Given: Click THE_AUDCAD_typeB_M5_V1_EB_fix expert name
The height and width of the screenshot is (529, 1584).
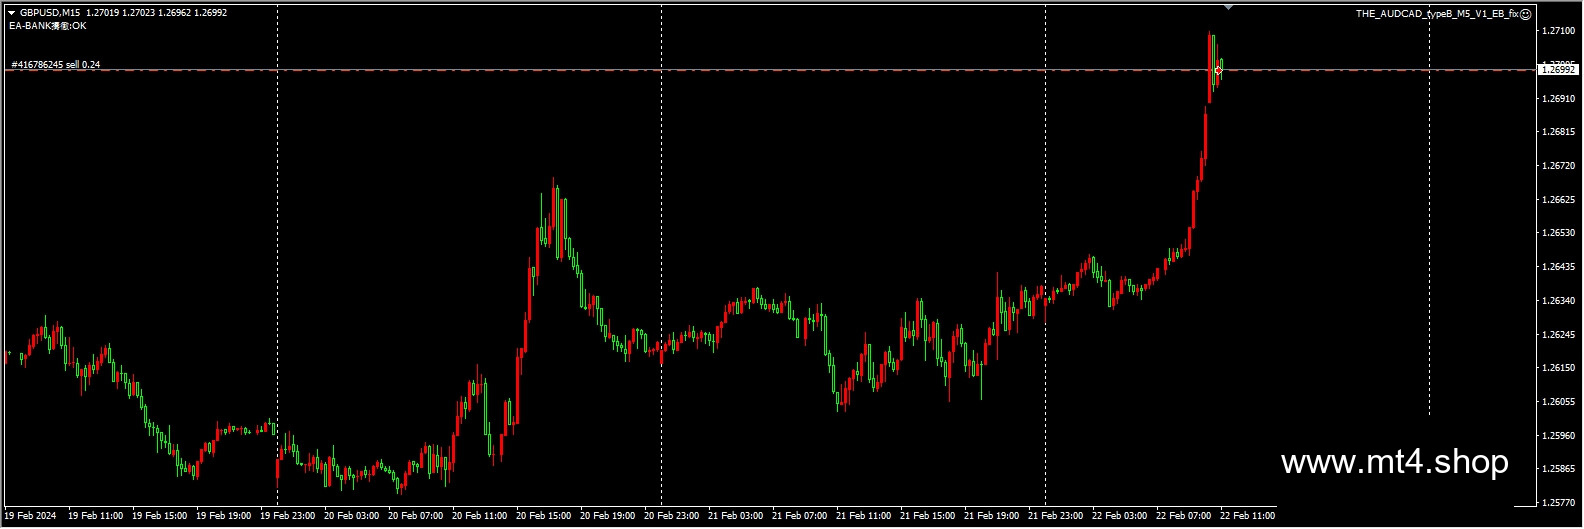Looking at the screenshot, I should (x=1437, y=14).
